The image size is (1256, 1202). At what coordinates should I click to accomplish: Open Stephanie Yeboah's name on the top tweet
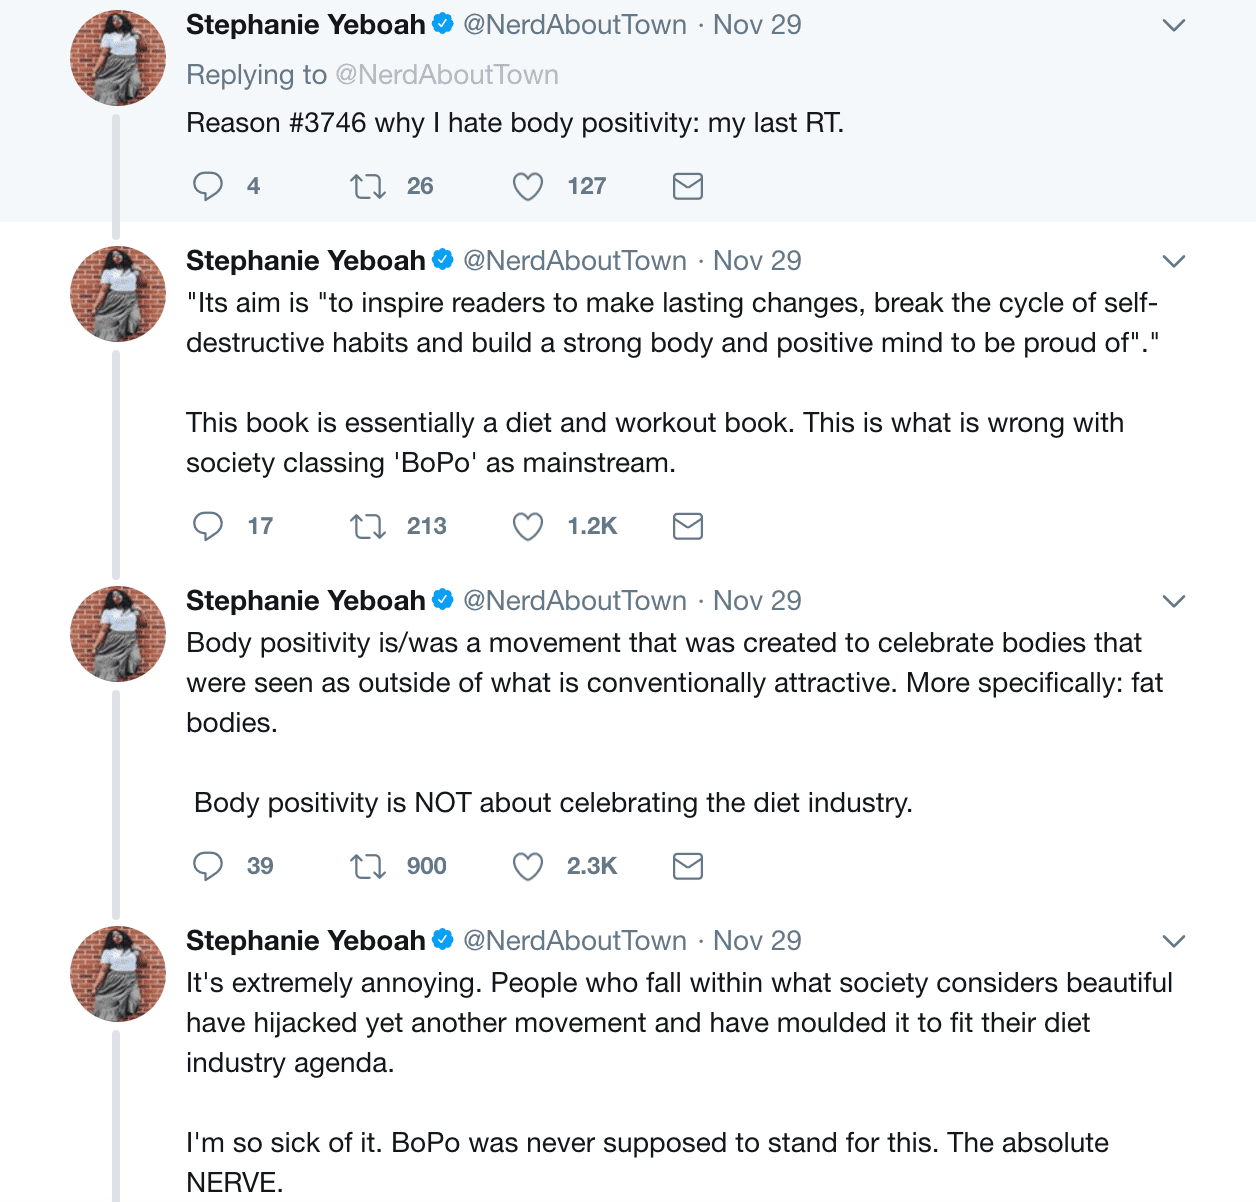coord(306,25)
